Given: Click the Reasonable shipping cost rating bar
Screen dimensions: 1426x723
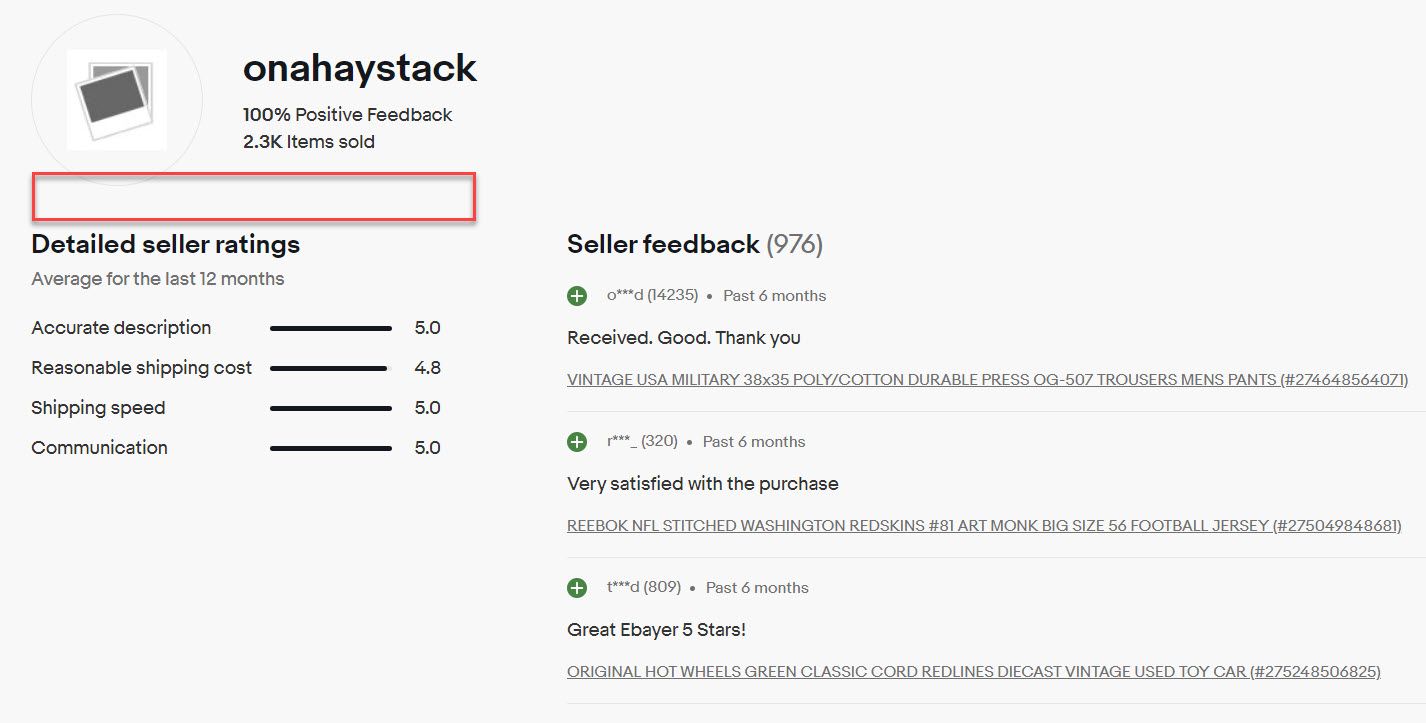Looking at the screenshot, I should click(x=329, y=368).
